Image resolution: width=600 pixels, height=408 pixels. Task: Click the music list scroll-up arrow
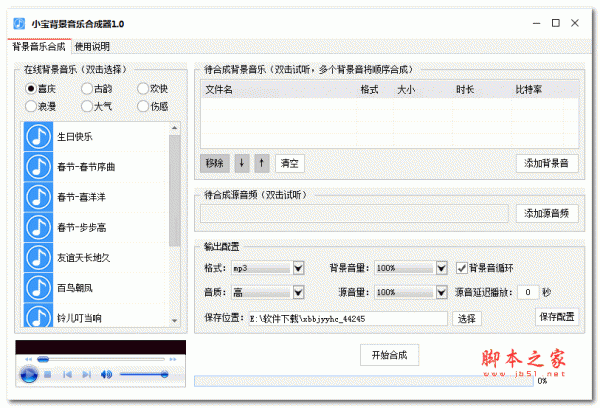point(174,128)
